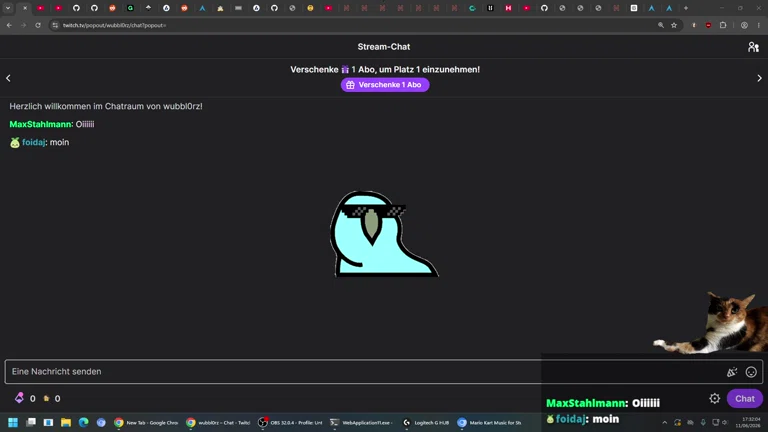Open a new browser tab with plus
This screenshot has height=432, width=768.
(686, 8)
